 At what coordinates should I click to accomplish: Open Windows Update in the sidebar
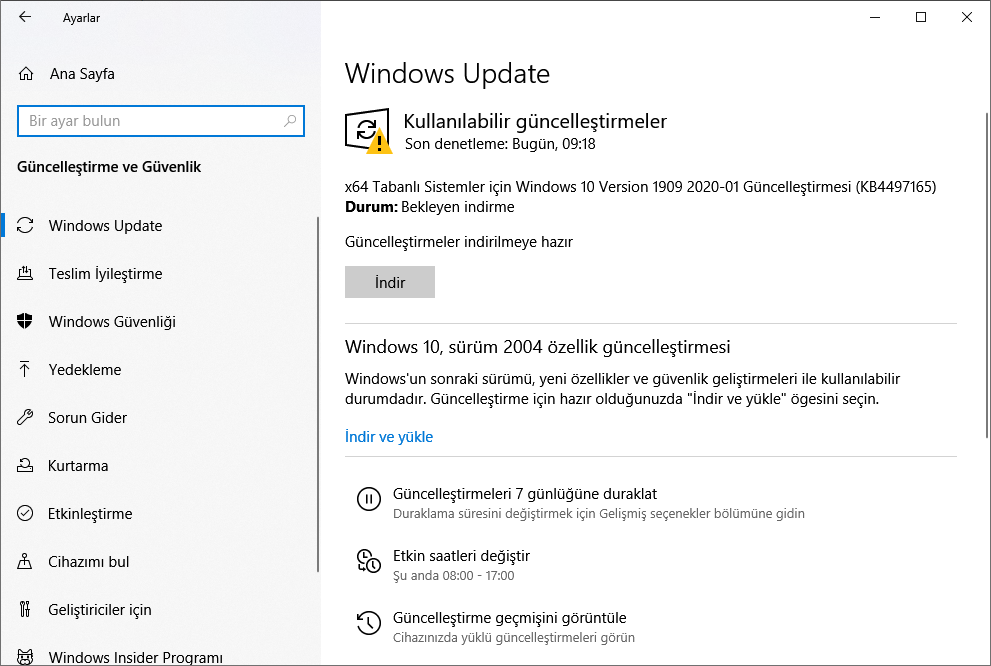click(x=105, y=226)
